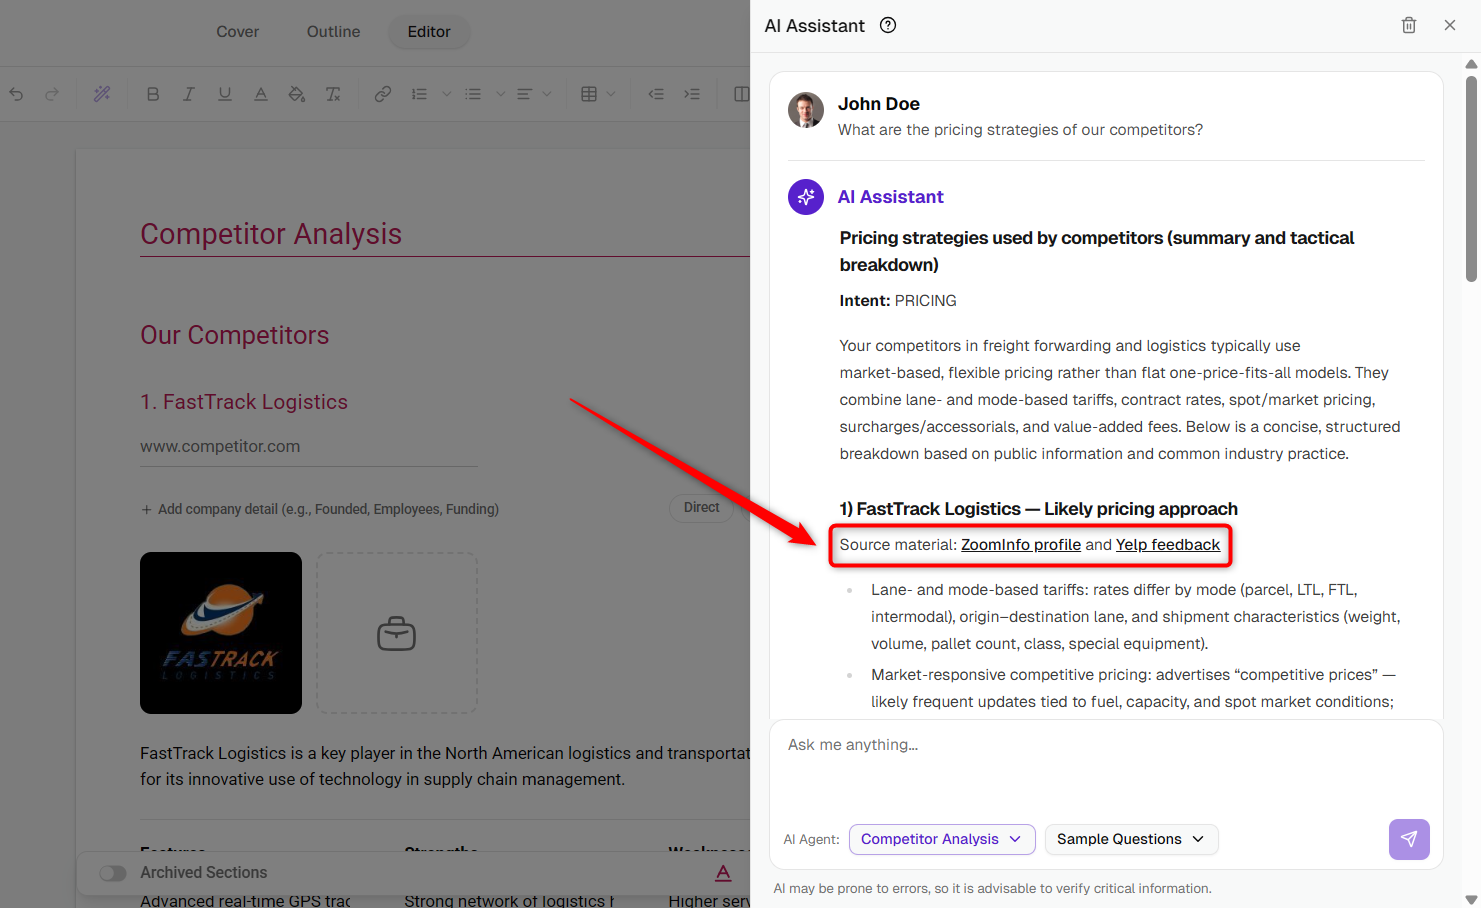Send the message with the paper plane button
Screen dimensions: 1481x908
1409,839
